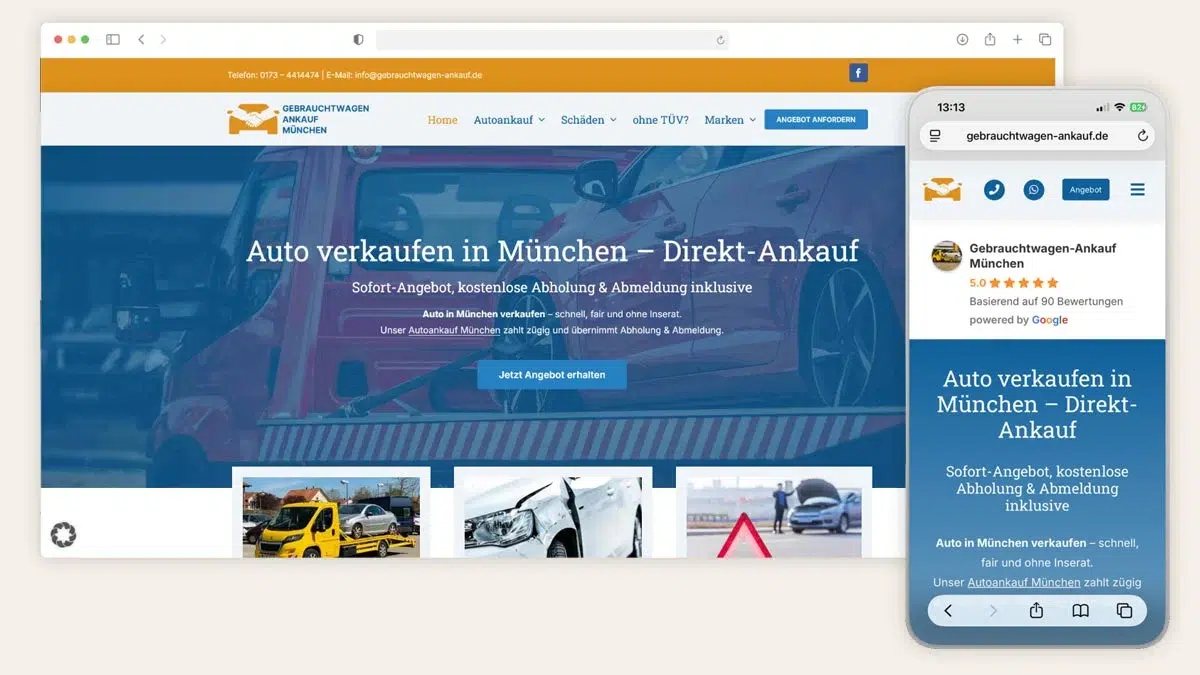
Task: Add a new tab with plus icon
Action: 1017,40
